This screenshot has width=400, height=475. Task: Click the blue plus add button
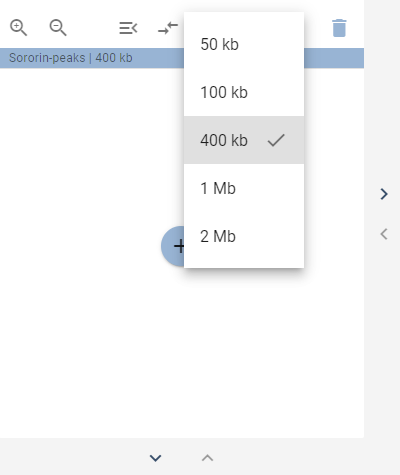173,246
